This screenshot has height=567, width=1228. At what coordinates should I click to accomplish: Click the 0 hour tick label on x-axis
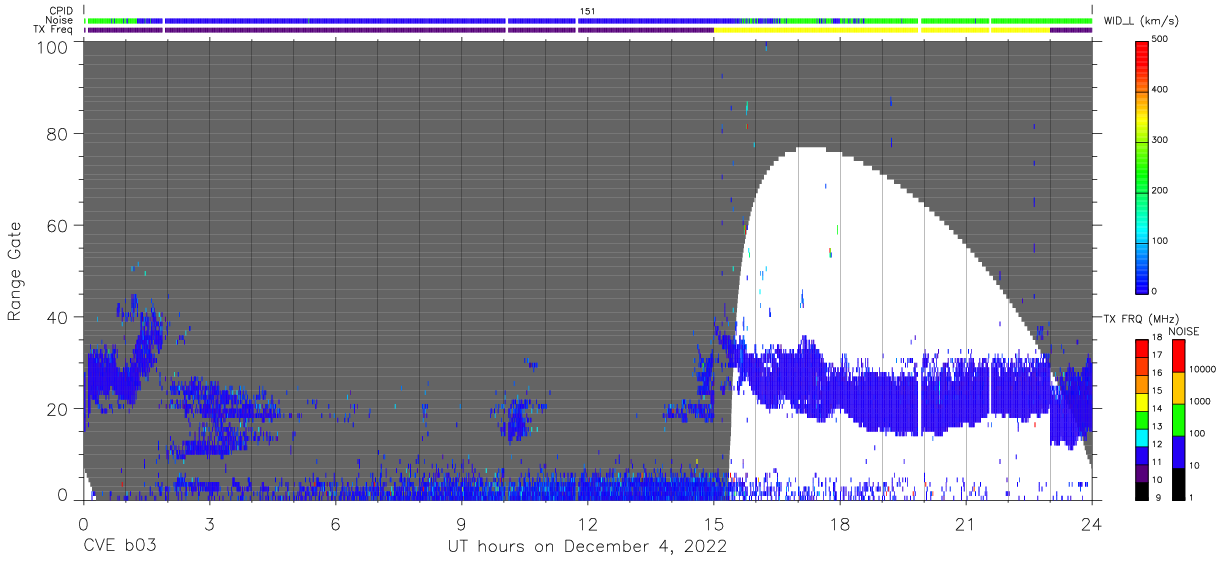83,523
